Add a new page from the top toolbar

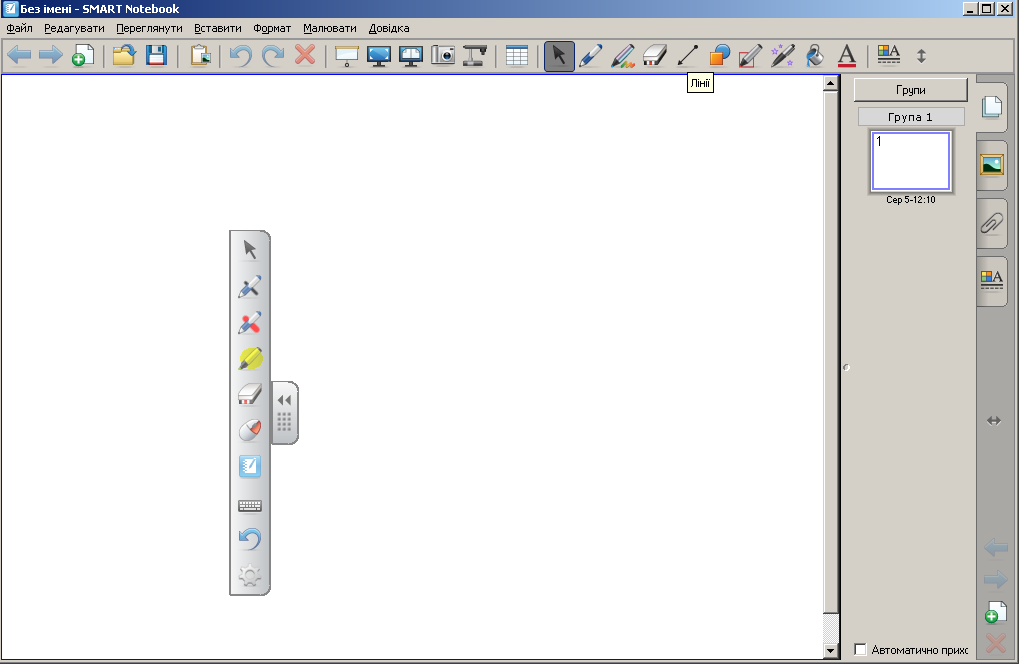83,56
